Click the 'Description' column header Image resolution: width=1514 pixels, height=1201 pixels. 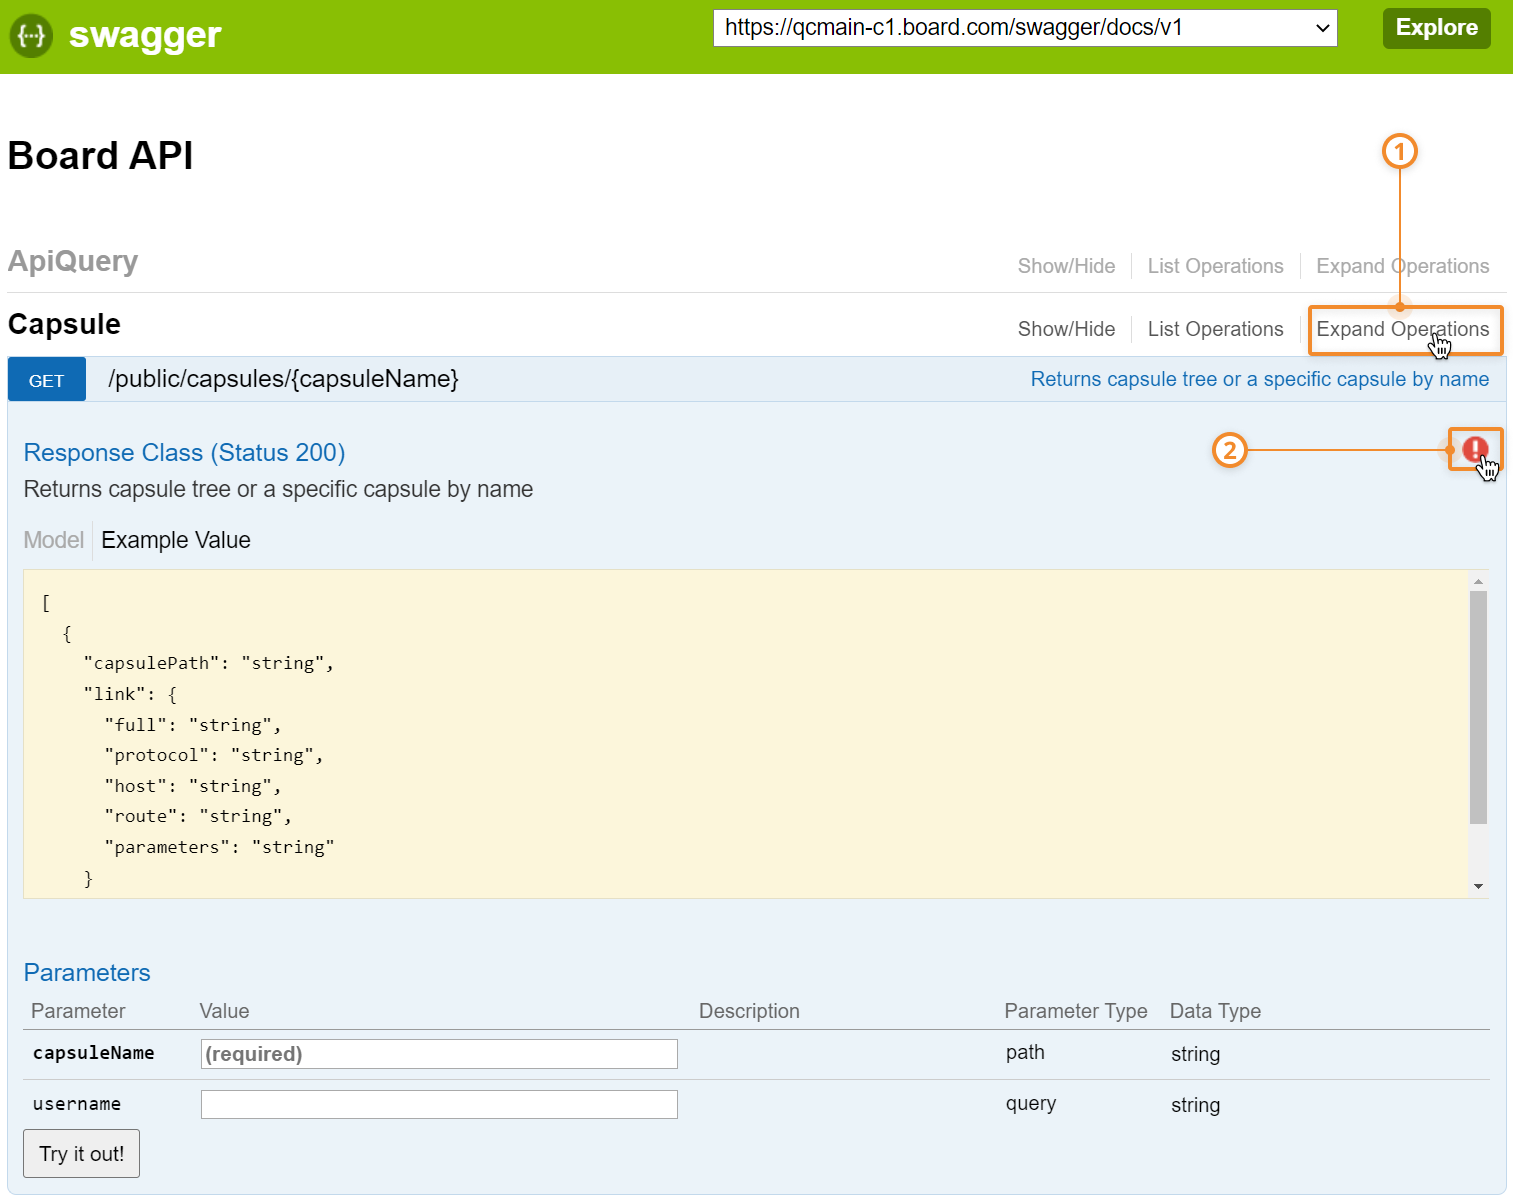coord(749,1011)
